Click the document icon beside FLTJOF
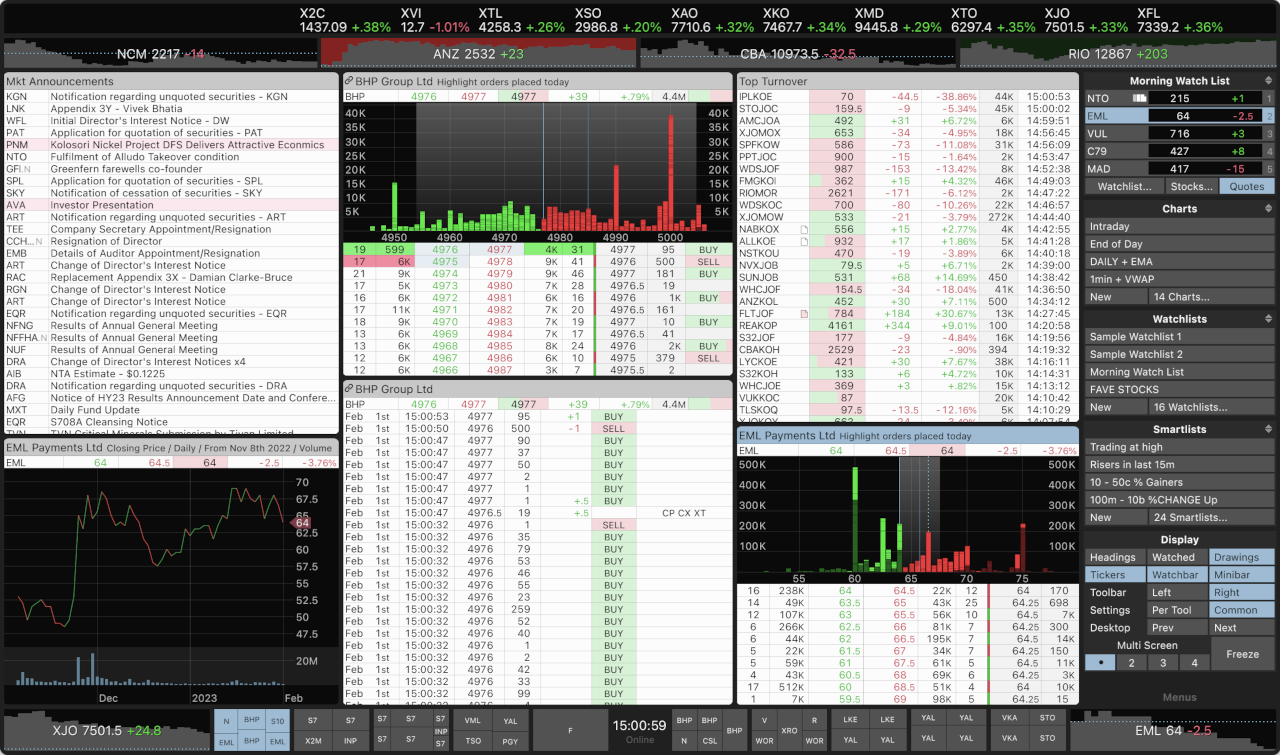The width and height of the screenshot is (1280, 755). [x=803, y=314]
